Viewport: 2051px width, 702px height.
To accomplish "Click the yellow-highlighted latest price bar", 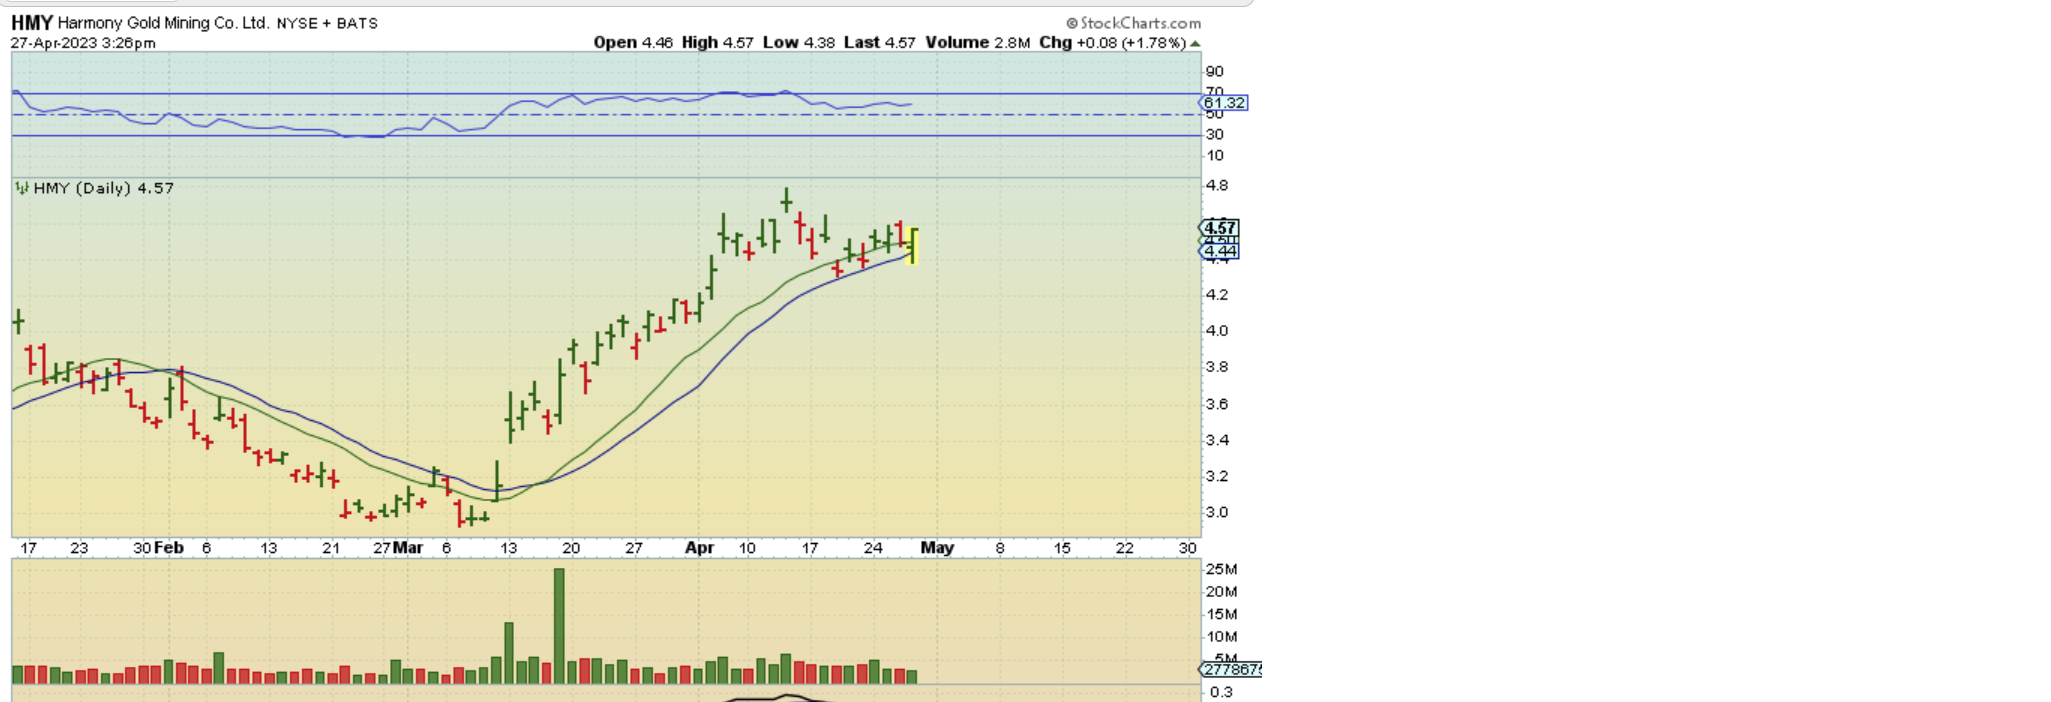I will tap(914, 245).
